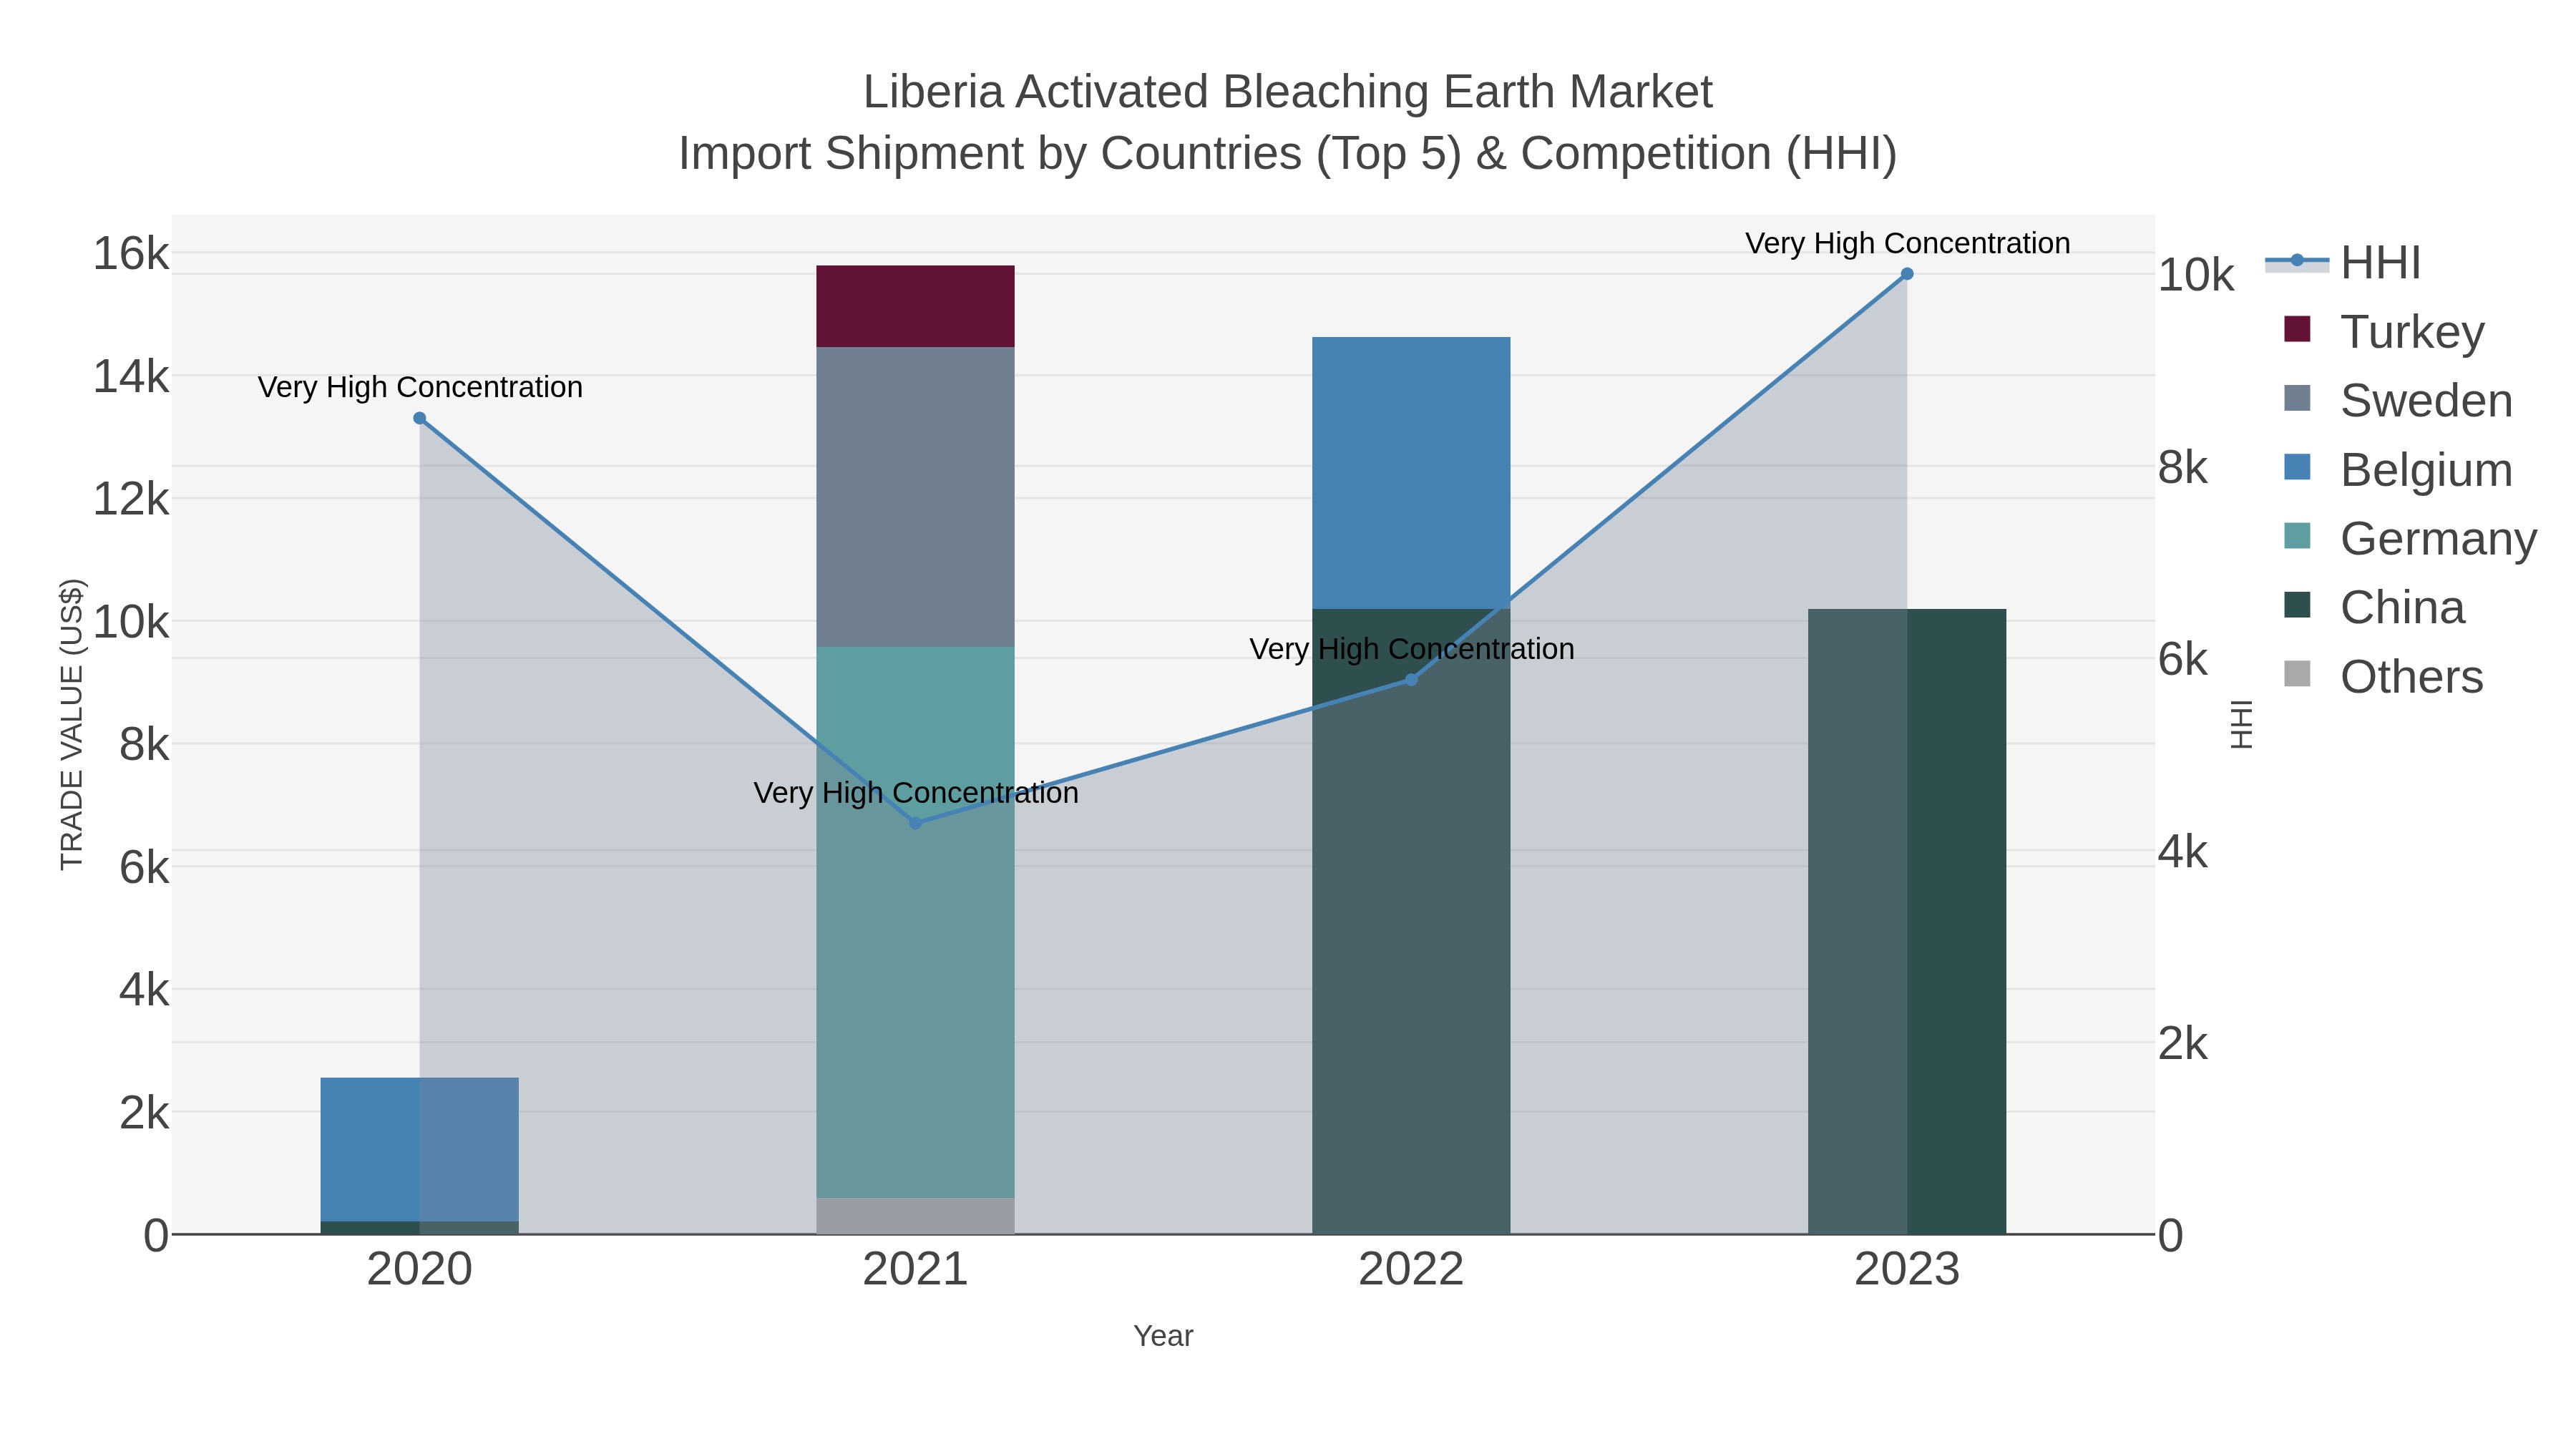Click the Germany teal legend swatch
Viewport: 2576px width, 1449px height.
2297,536
